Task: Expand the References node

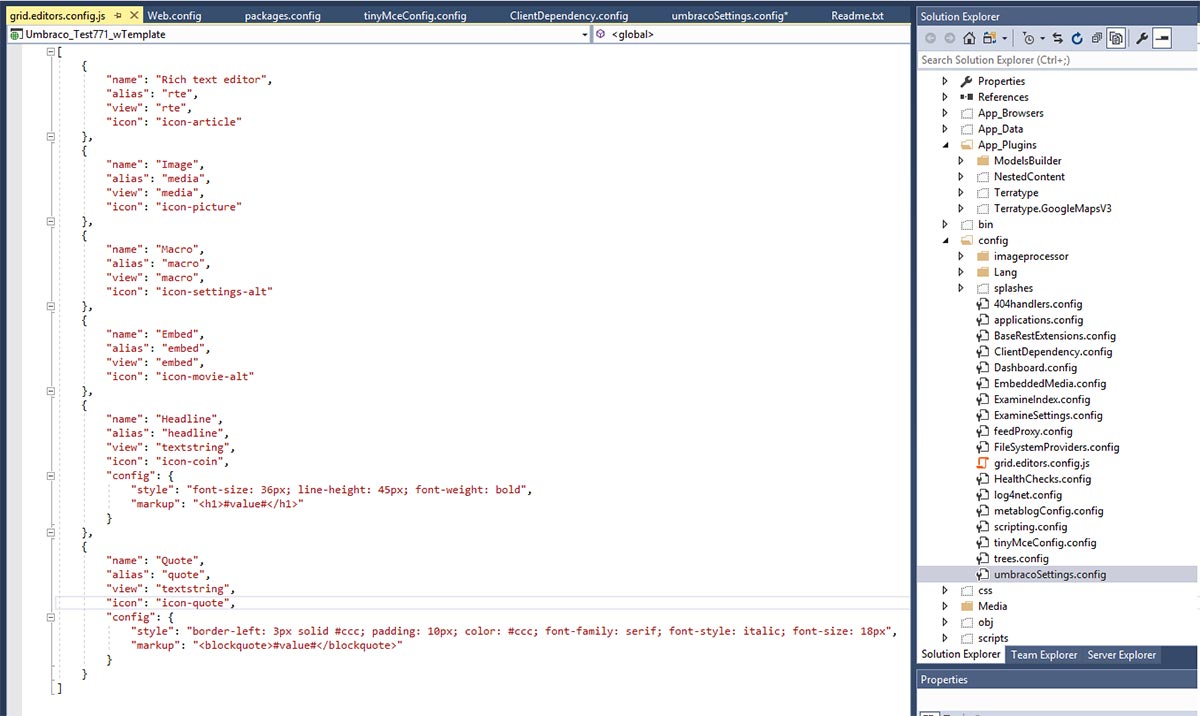Action: pyautogui.click(x=945, y=97)
